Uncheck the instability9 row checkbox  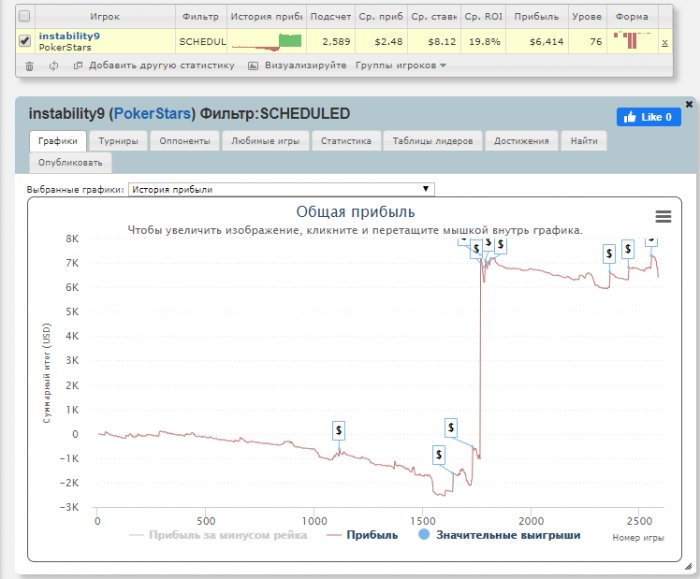click(25, 41)
